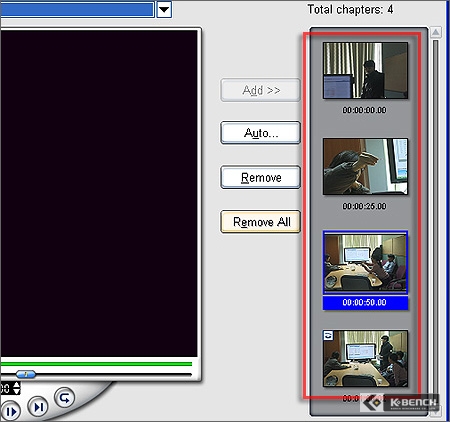Click the disabled Add >> button

[x=260, y=90]
